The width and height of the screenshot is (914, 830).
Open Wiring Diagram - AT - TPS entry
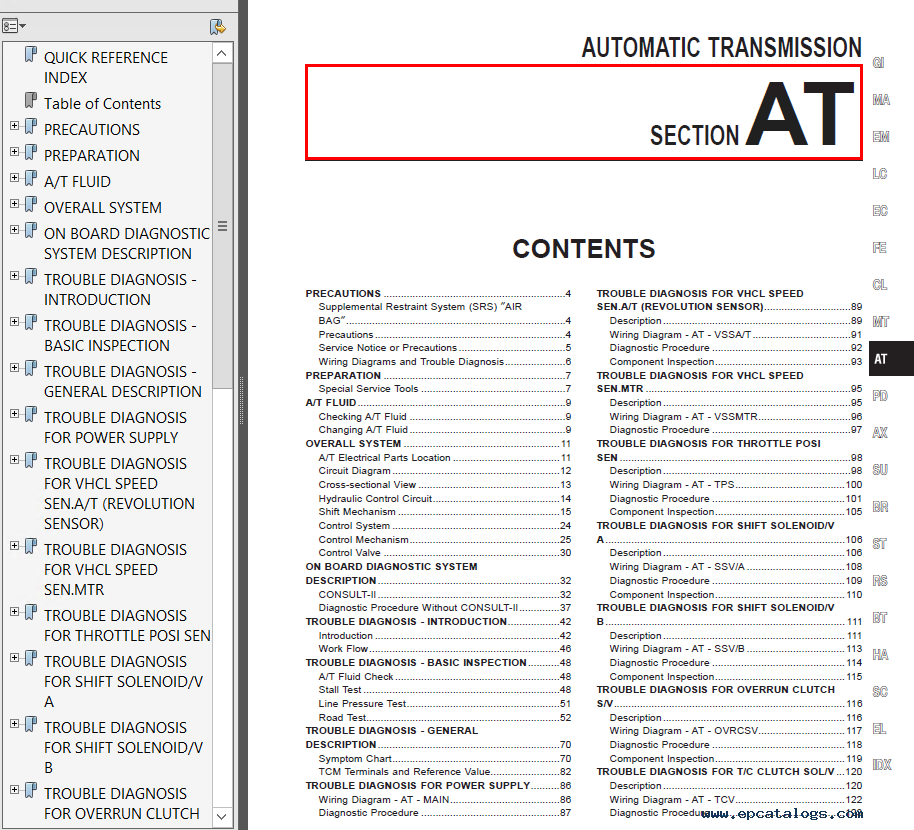pos(736,484)
